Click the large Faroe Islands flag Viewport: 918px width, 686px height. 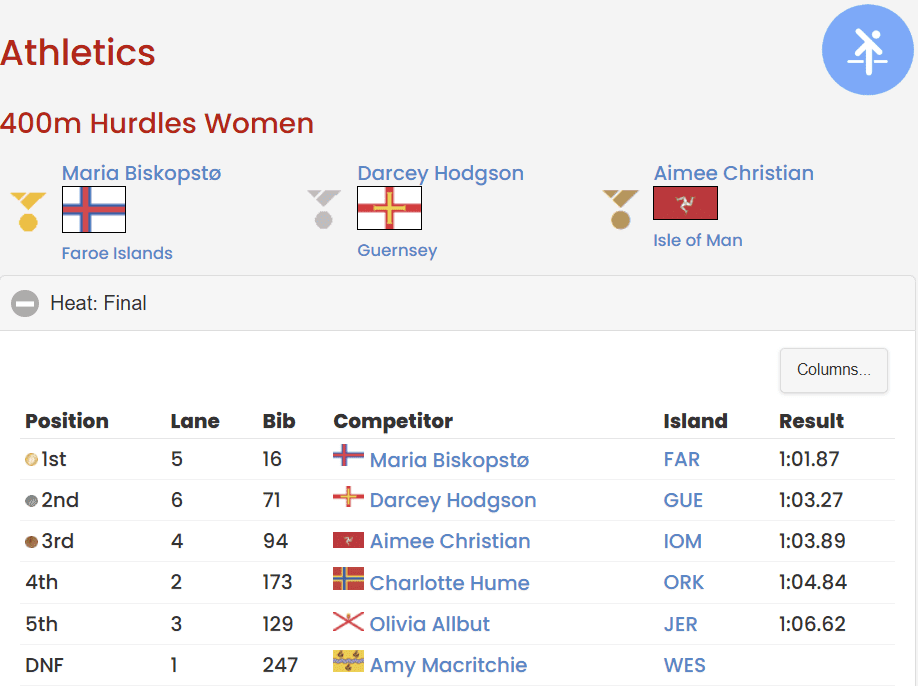(x=93, y=209)
